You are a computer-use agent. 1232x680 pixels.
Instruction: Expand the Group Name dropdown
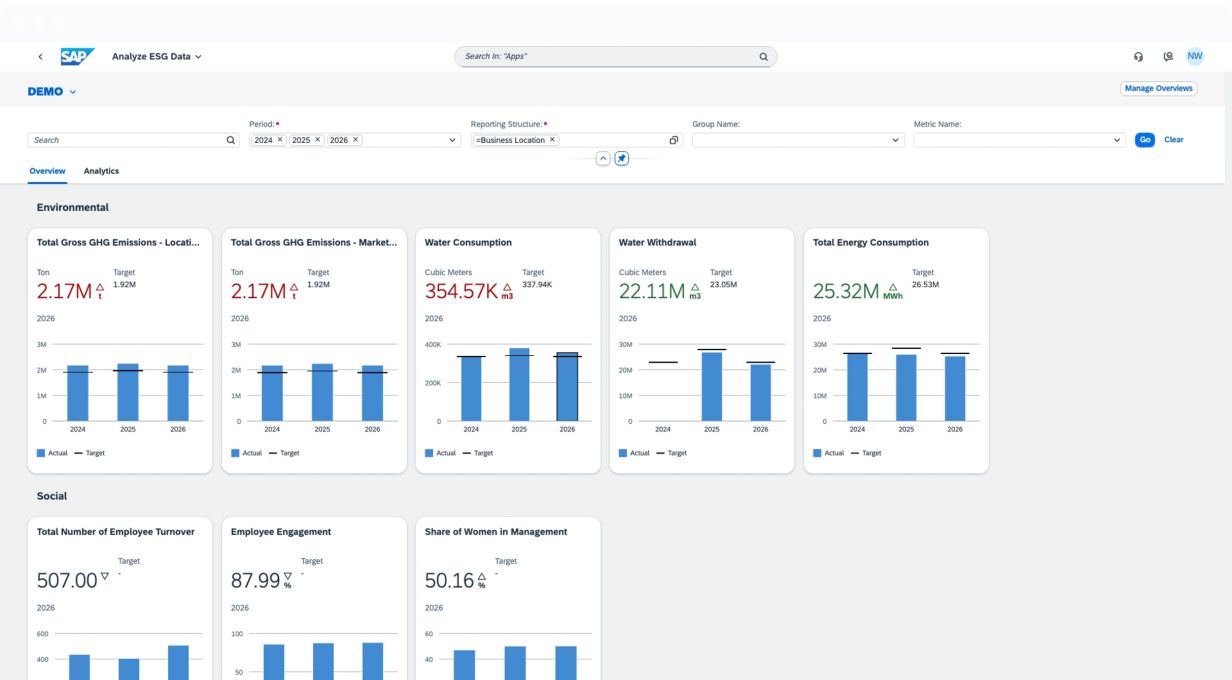[895, 140]
